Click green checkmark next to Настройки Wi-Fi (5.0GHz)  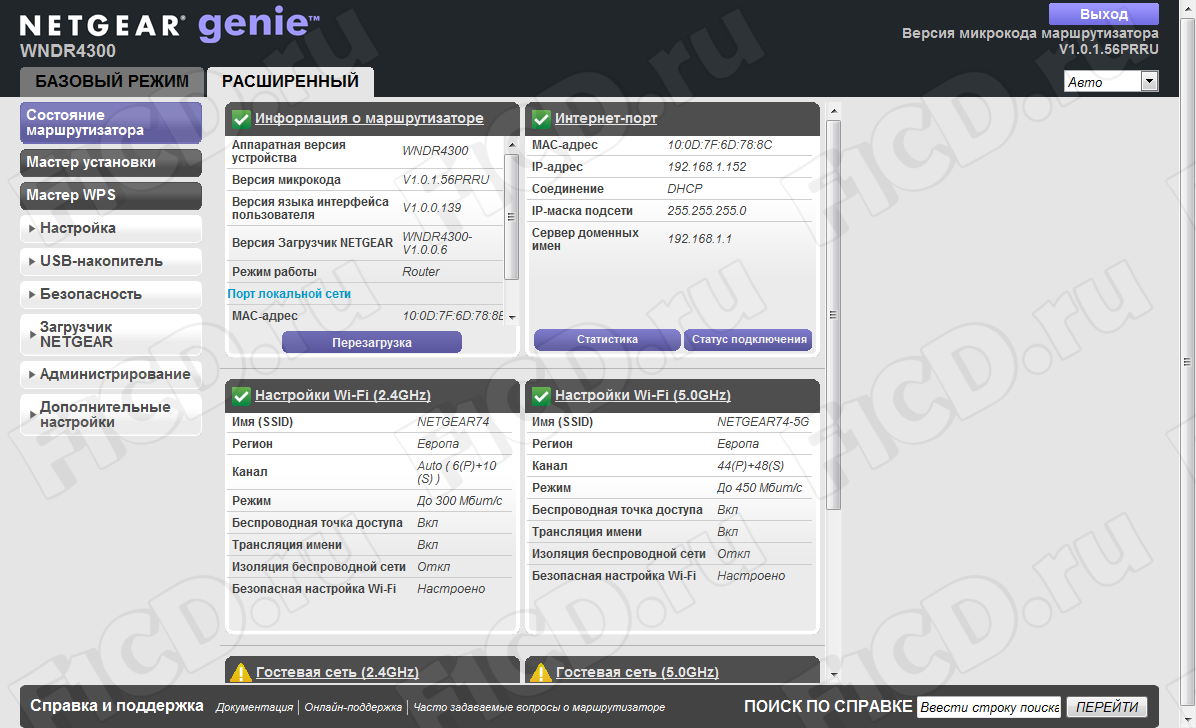tap(542, 396)
